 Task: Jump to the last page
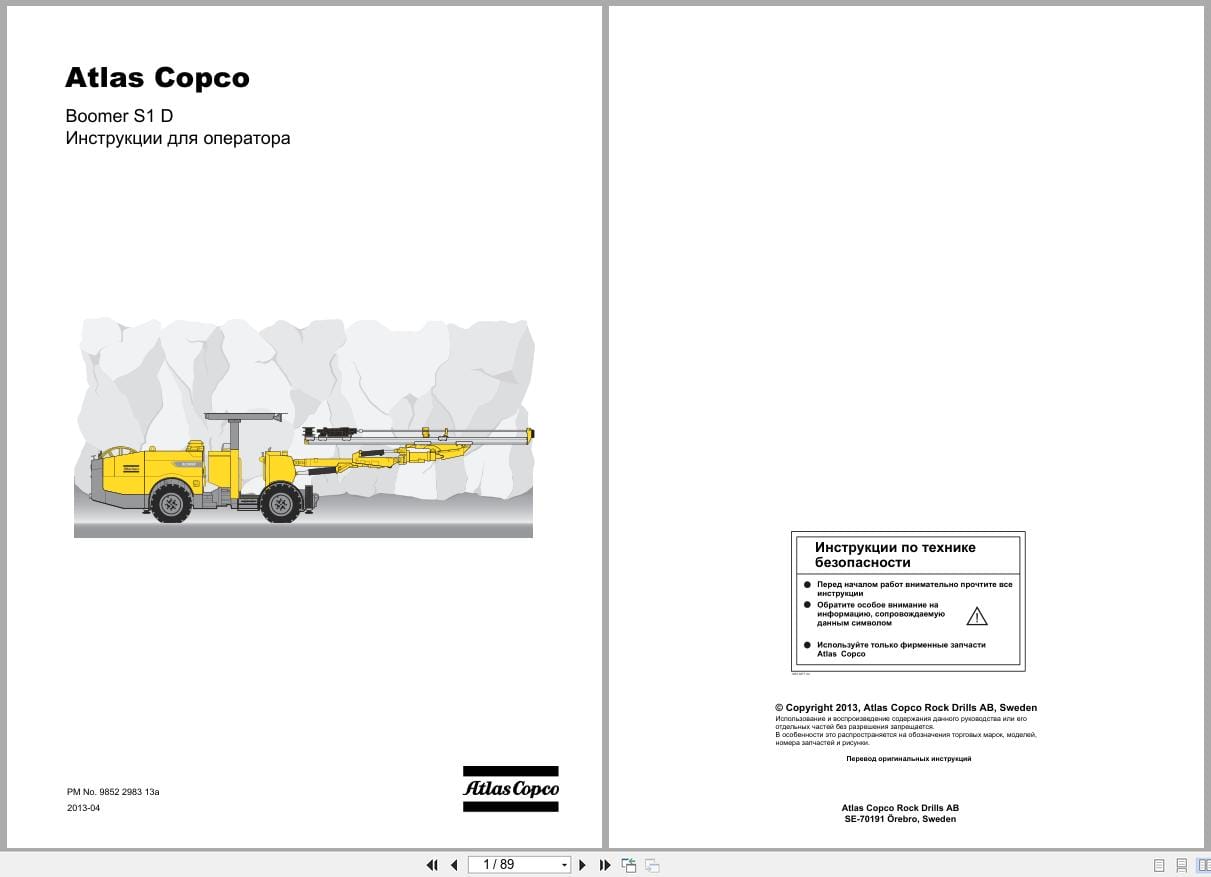click(x=604, y=865)
